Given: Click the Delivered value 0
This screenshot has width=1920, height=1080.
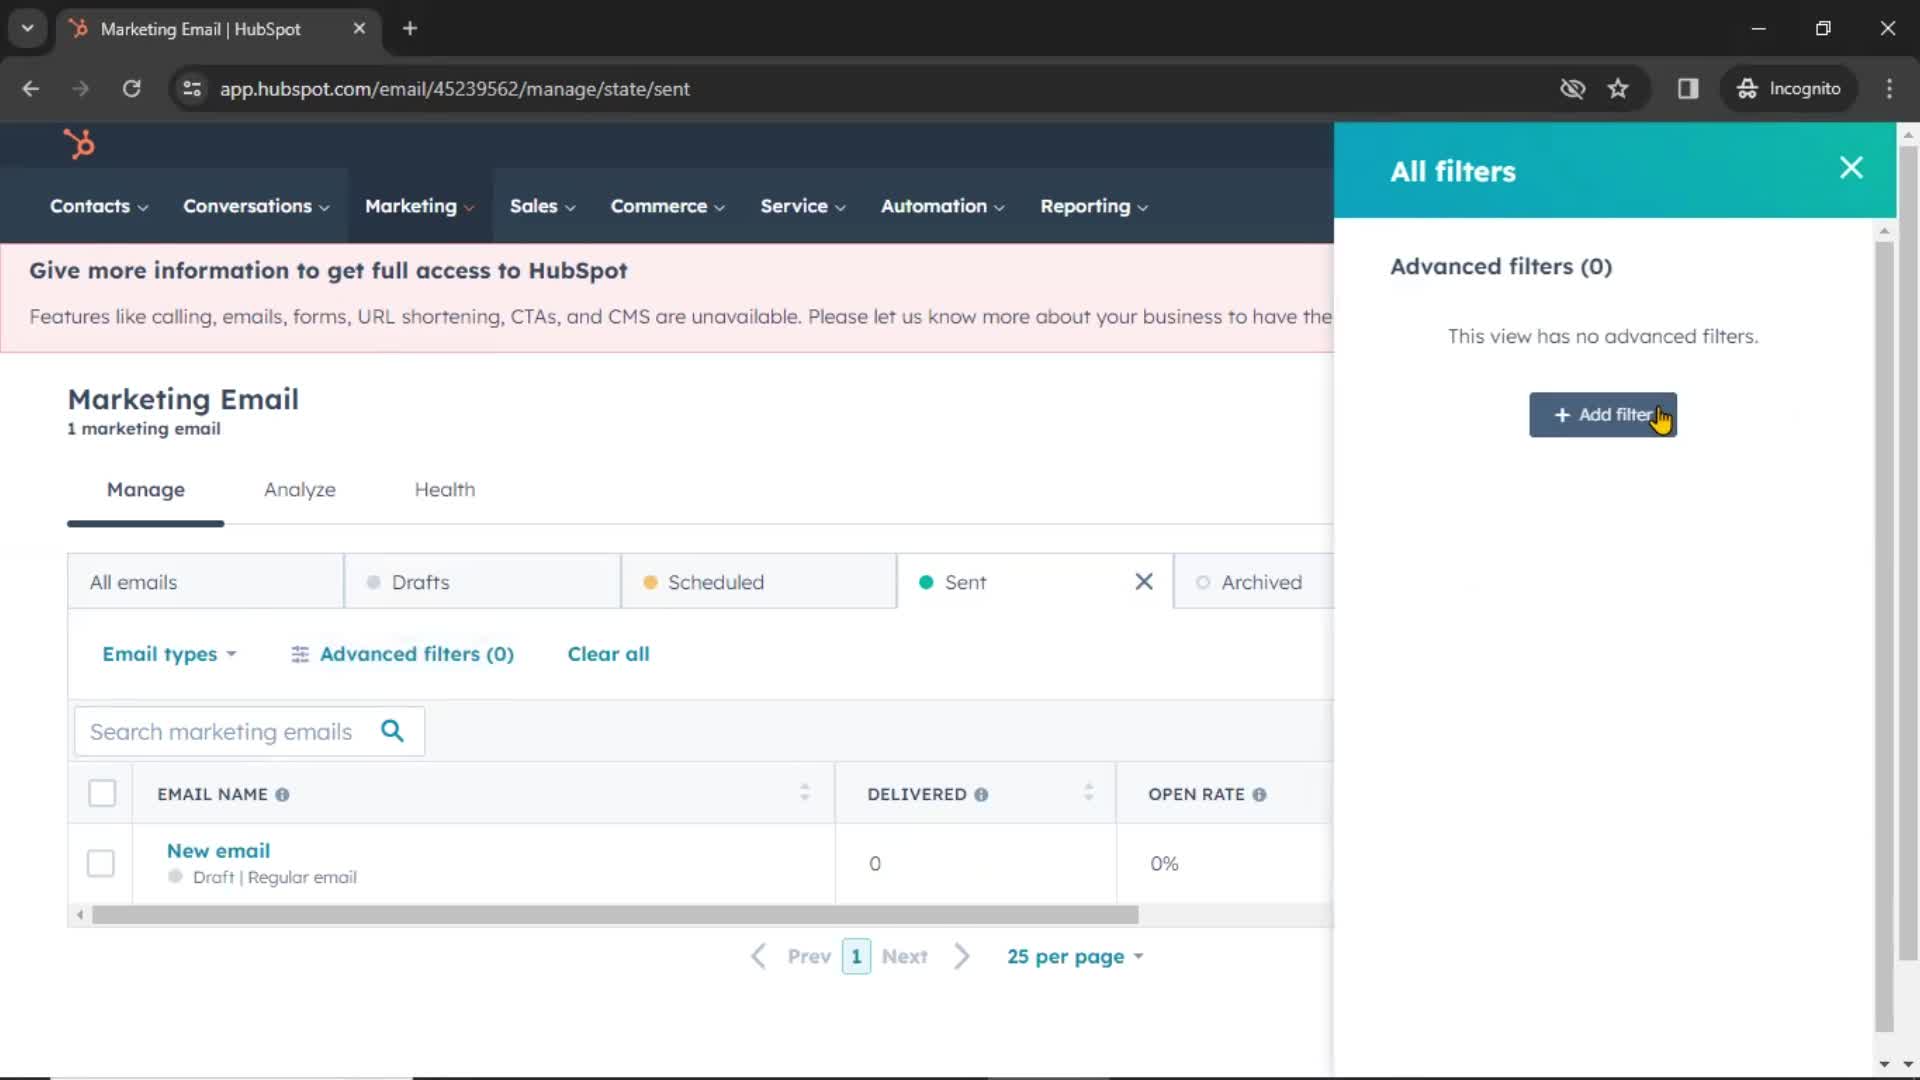Looking at the screenshot, I should click(875, 864).
